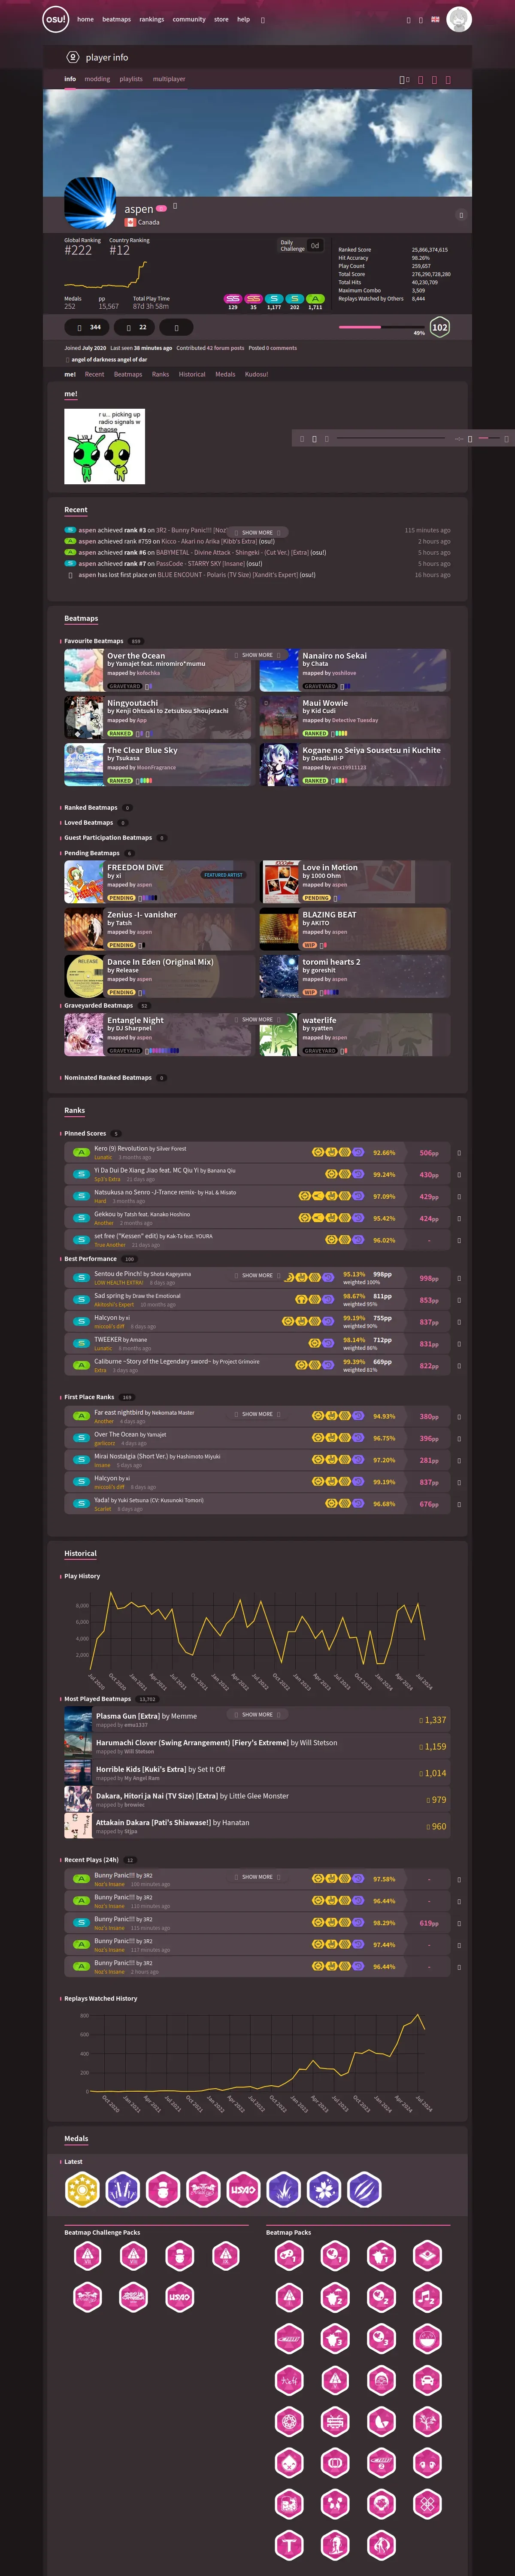Jump to the Historical section link

[192, 374]
